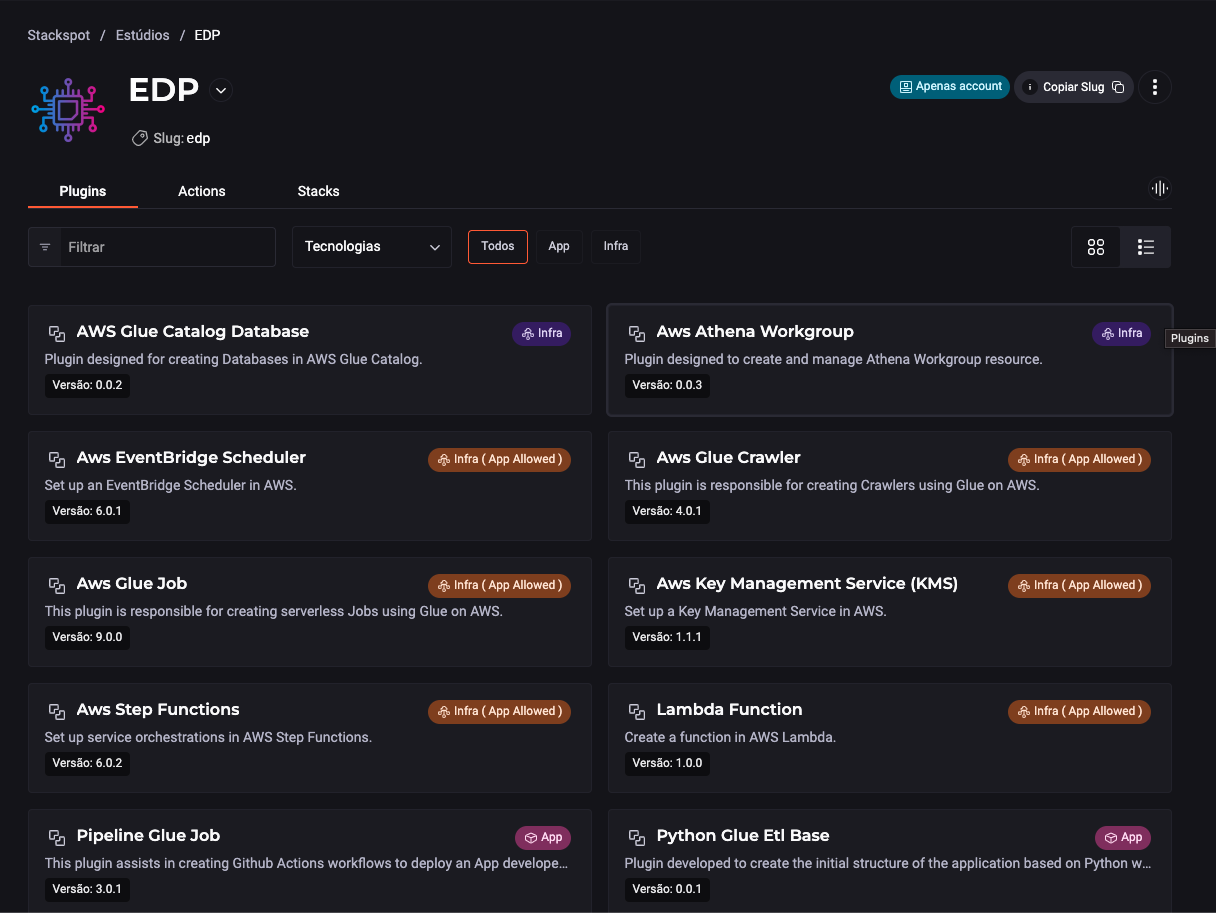The width and height of the screenshot is (1216, 913).
Task: Click 'Create a function in AWS Lambda.' description
Action: 730,737
